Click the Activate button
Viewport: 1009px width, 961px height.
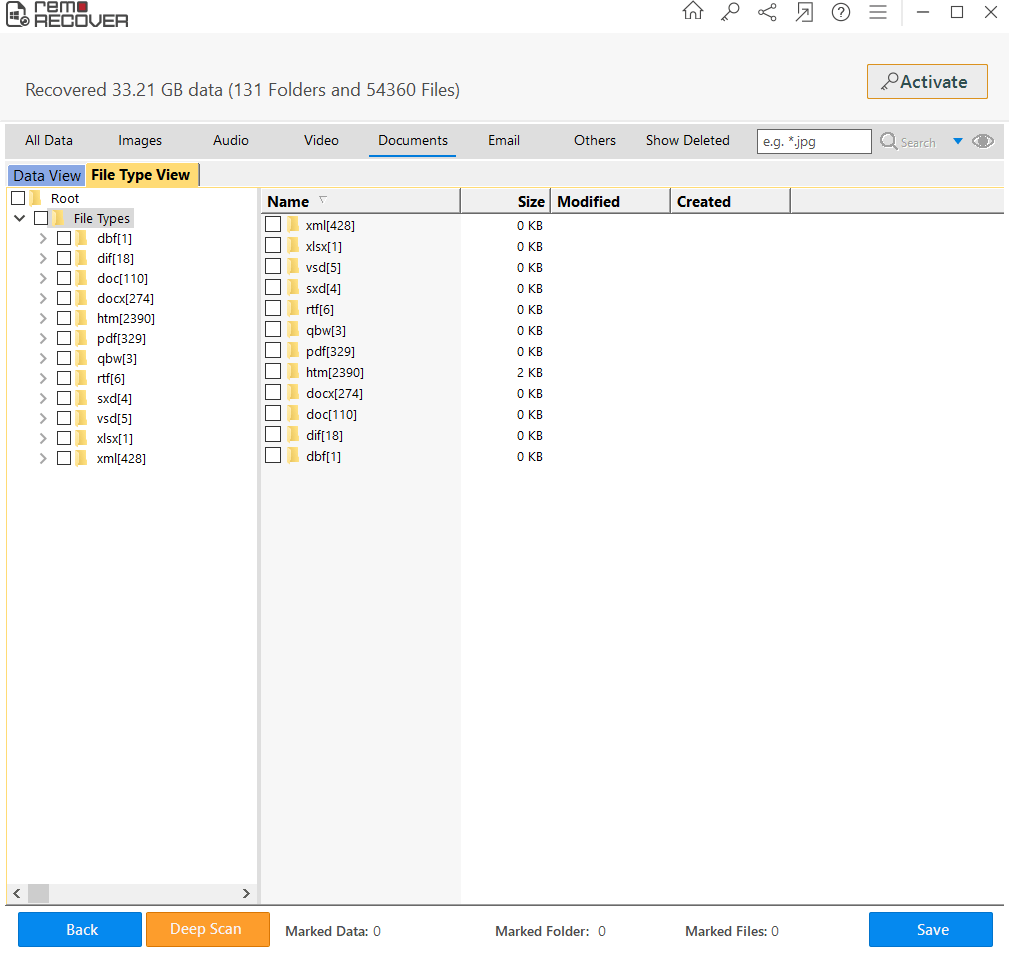tap(927, 82)
